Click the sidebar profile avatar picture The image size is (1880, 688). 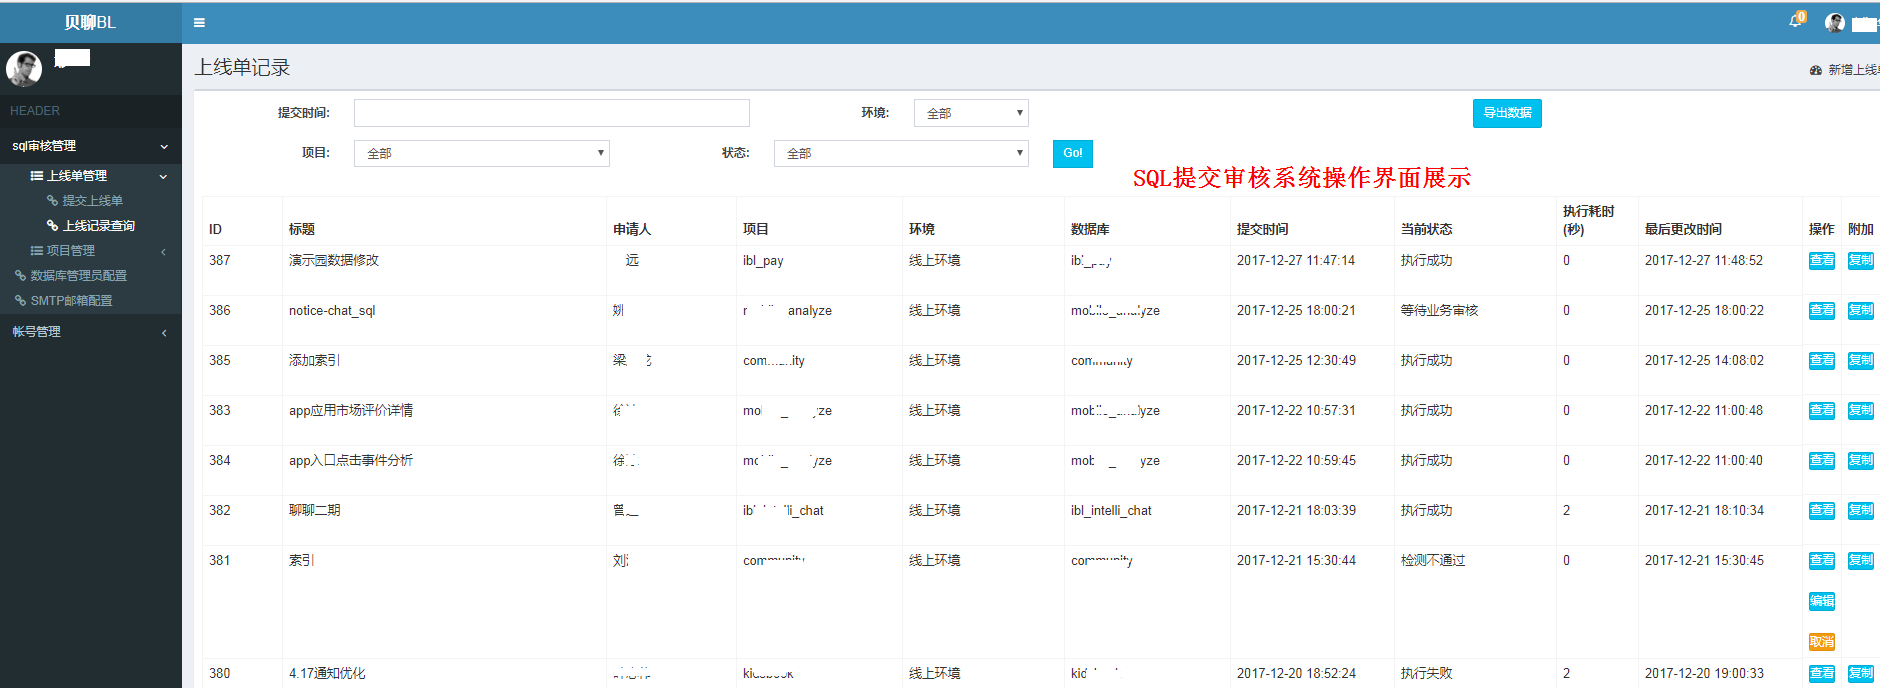click(x=24, y=69)
